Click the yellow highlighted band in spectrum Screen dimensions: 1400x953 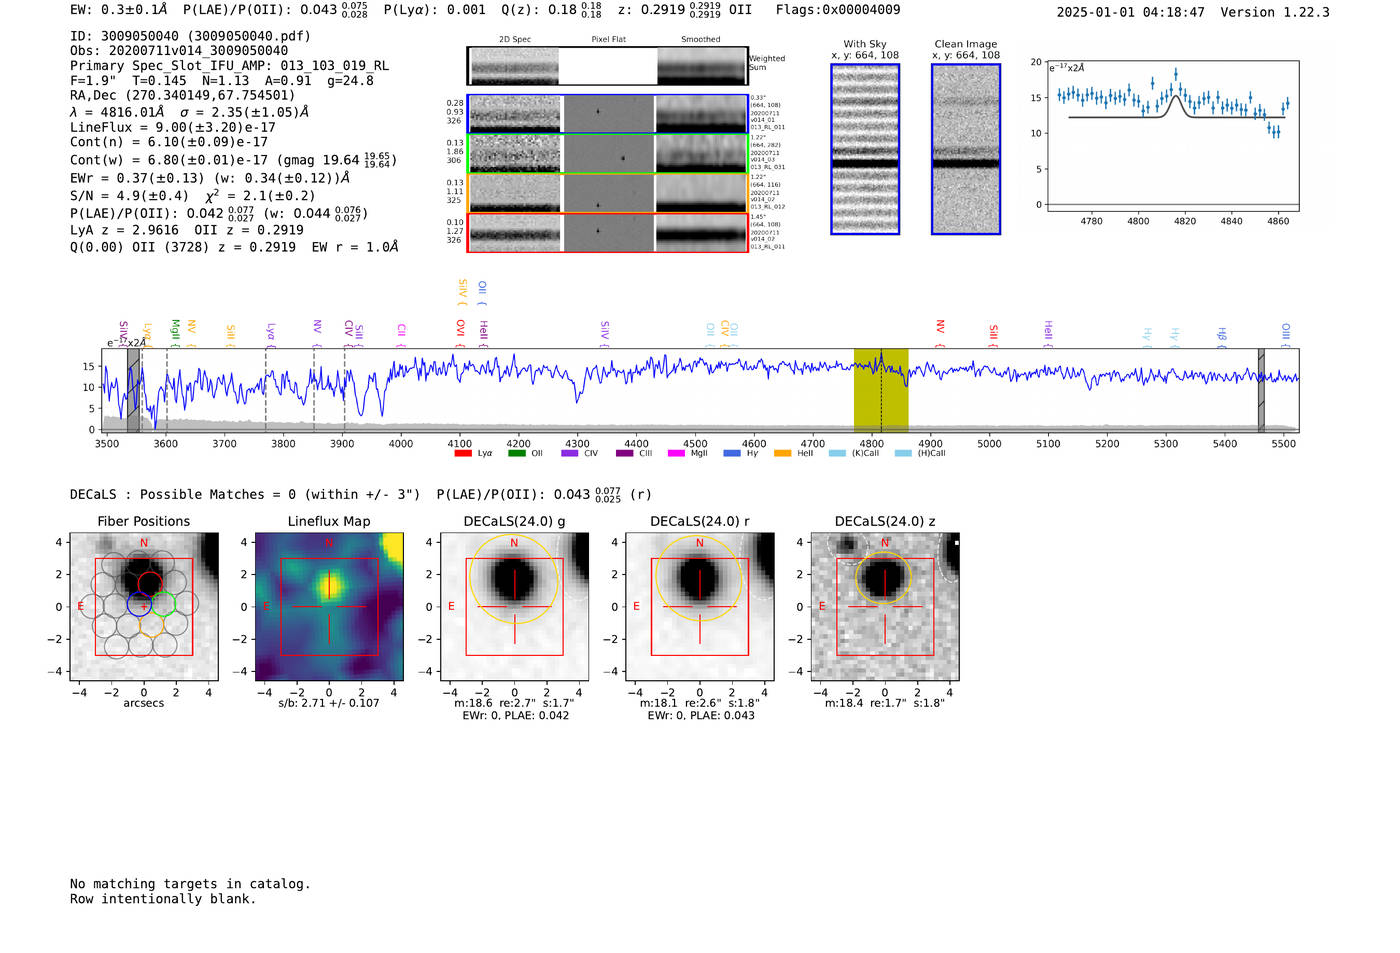click(x=880, y=390)
